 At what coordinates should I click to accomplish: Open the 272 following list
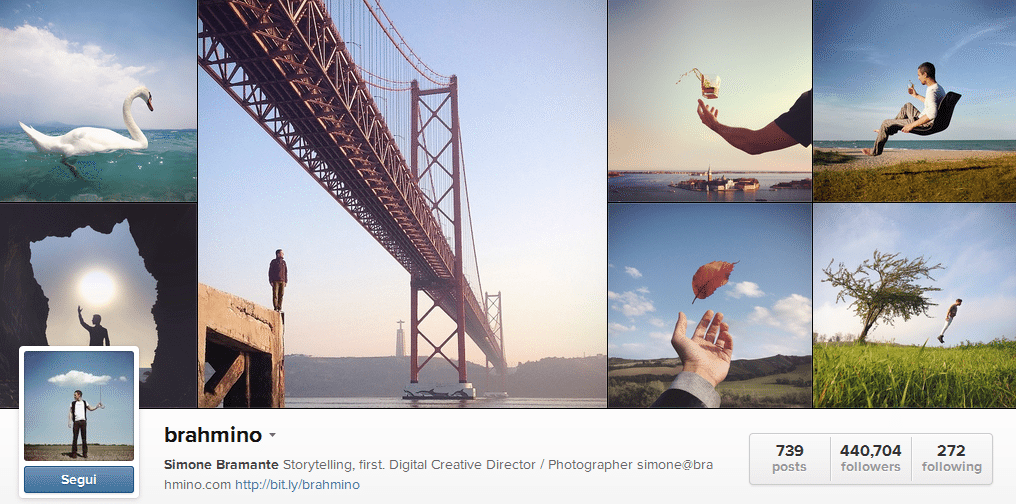951,458
